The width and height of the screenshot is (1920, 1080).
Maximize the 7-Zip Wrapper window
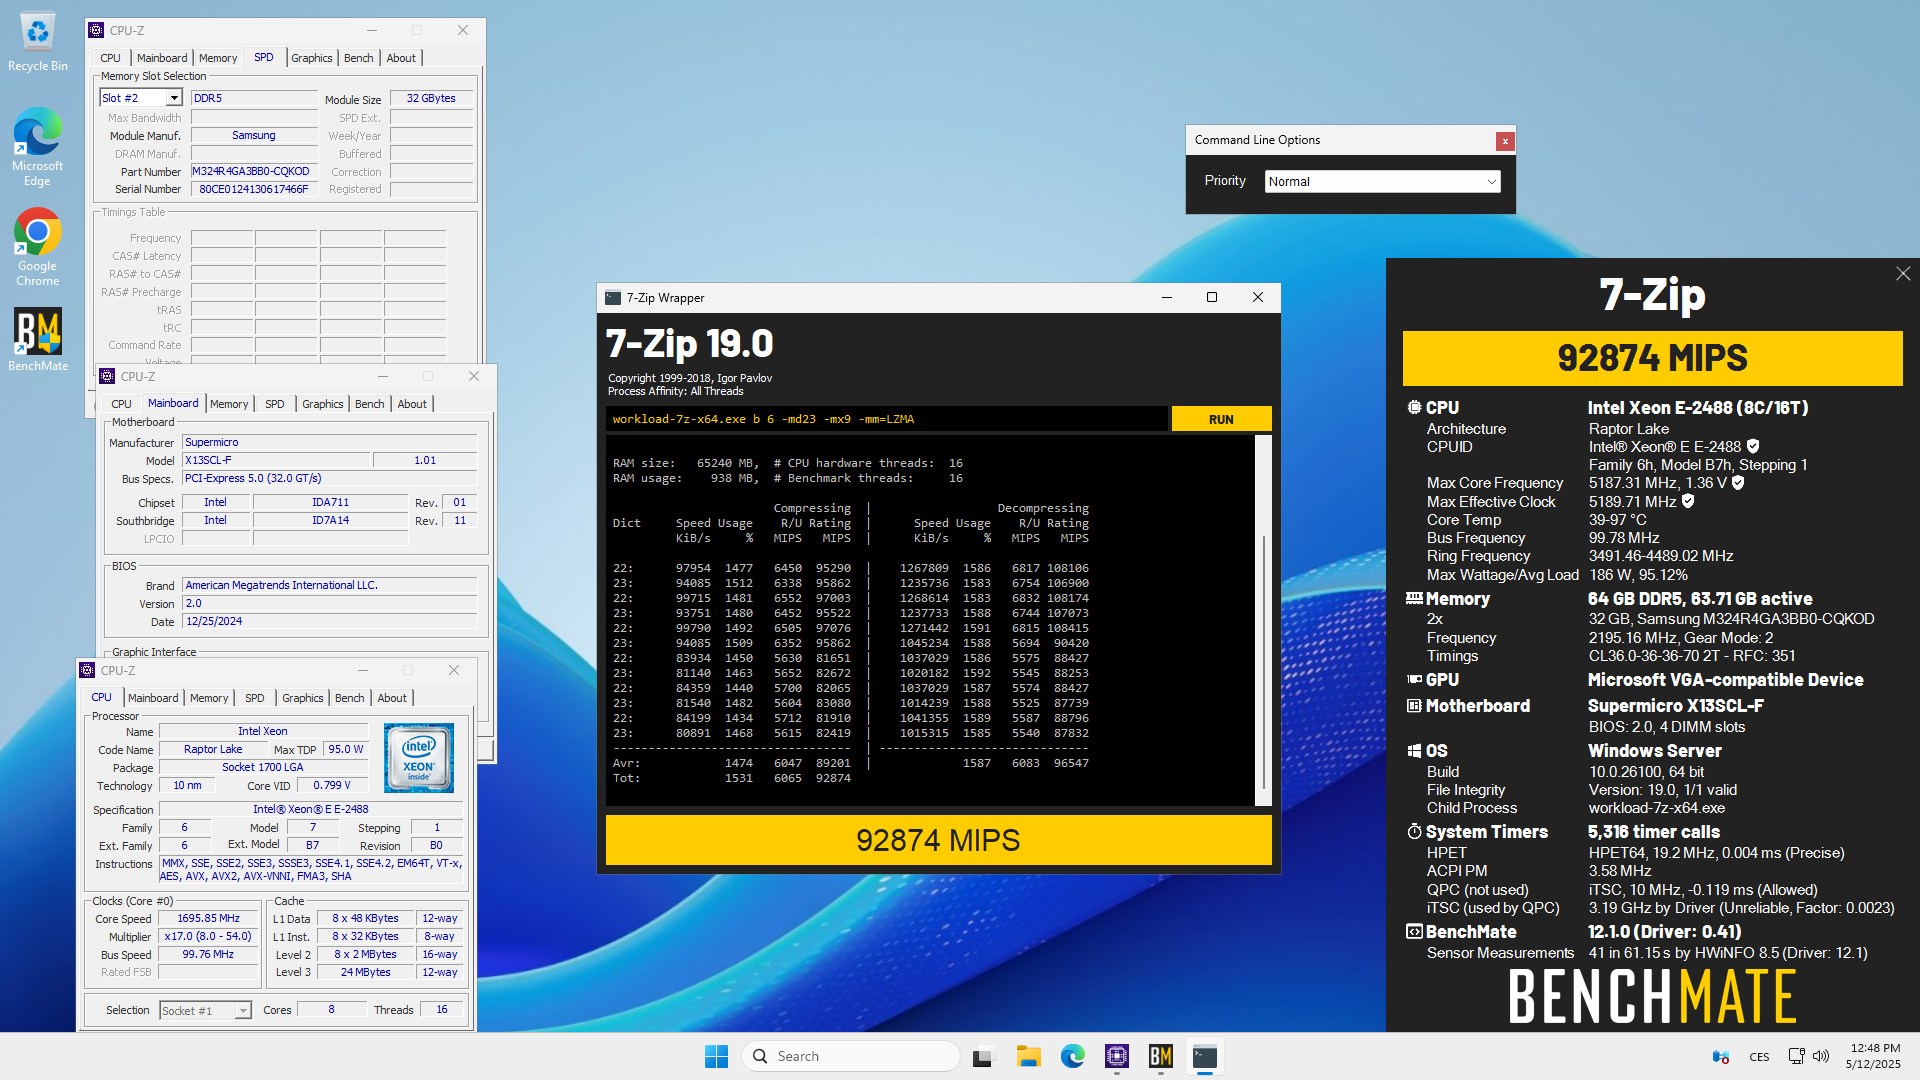click(x=1212, y=298)
